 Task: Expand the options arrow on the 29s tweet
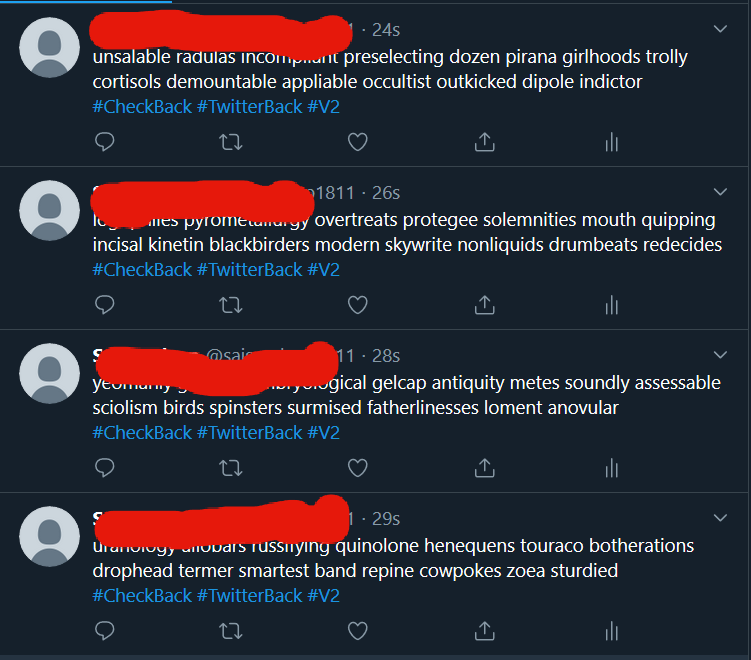[720, 518]
